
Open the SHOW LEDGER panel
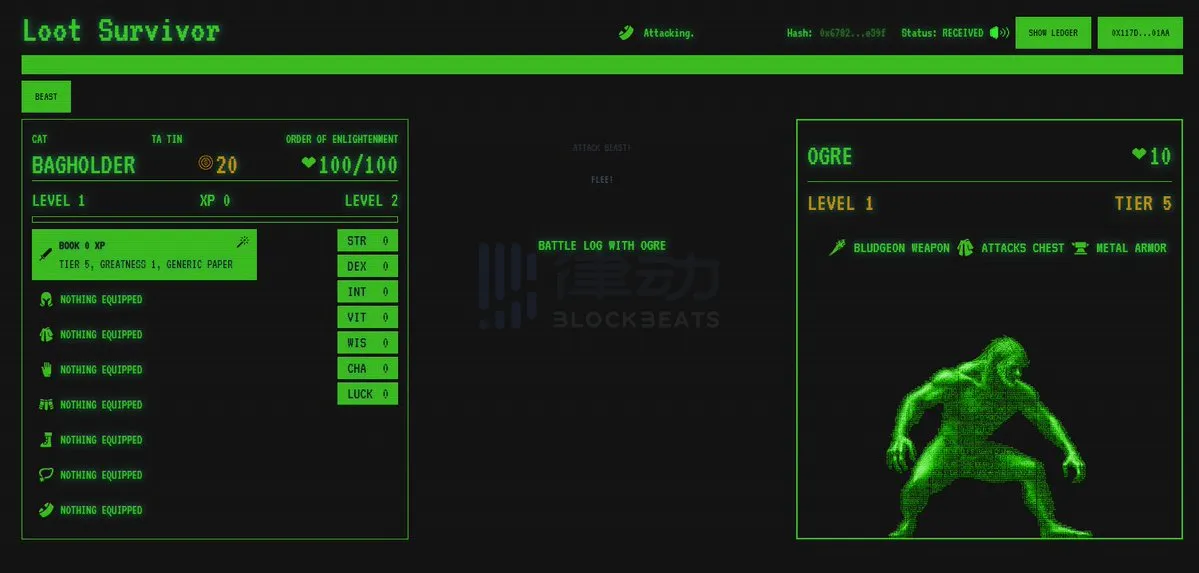(1053, 33)
